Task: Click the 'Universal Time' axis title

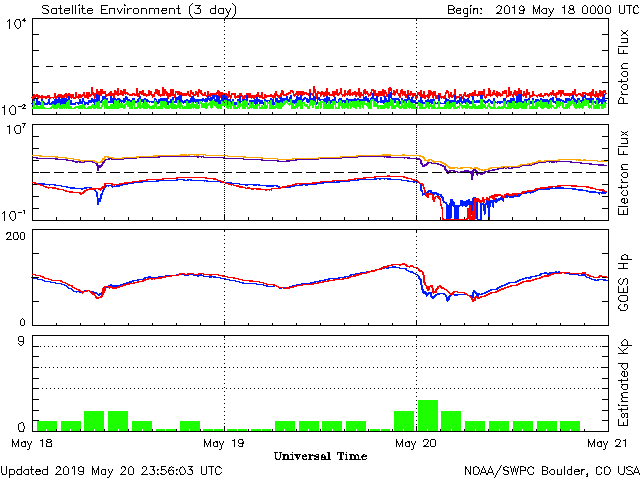Action: (x=320, y=456)
